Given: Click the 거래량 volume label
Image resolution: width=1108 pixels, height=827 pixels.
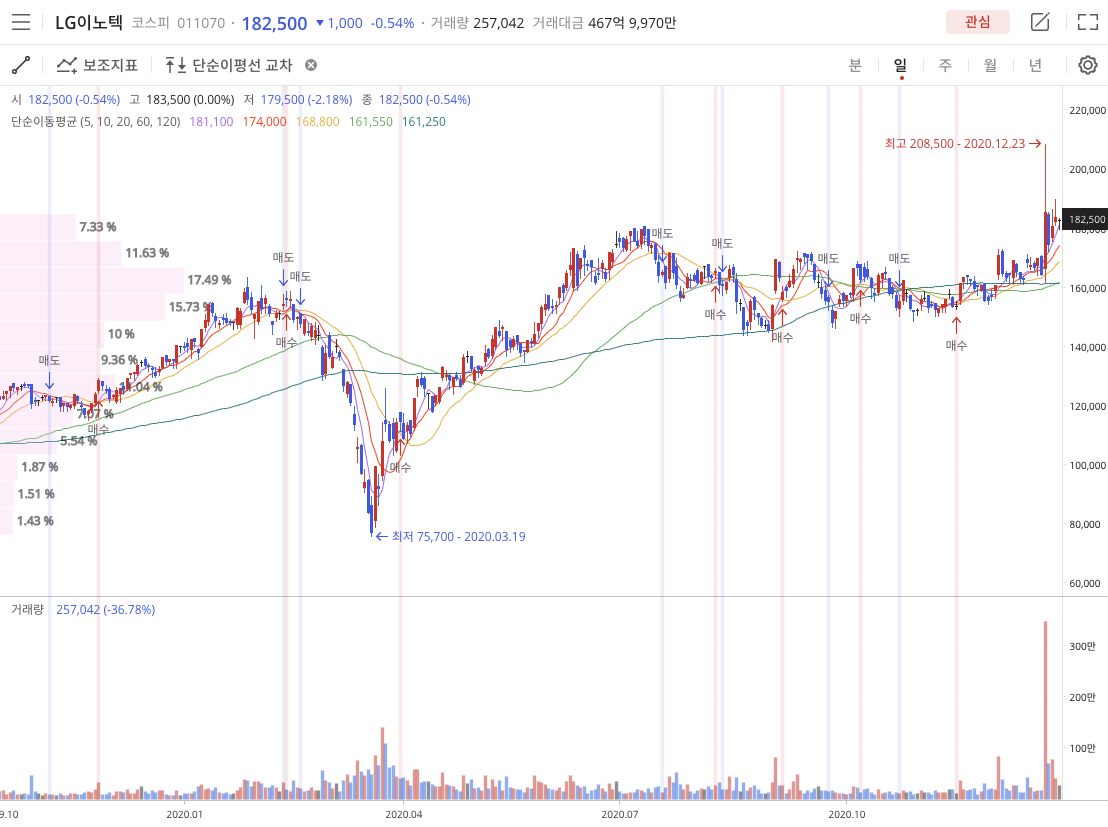Looking at the screenshot, I should [28, 609].
